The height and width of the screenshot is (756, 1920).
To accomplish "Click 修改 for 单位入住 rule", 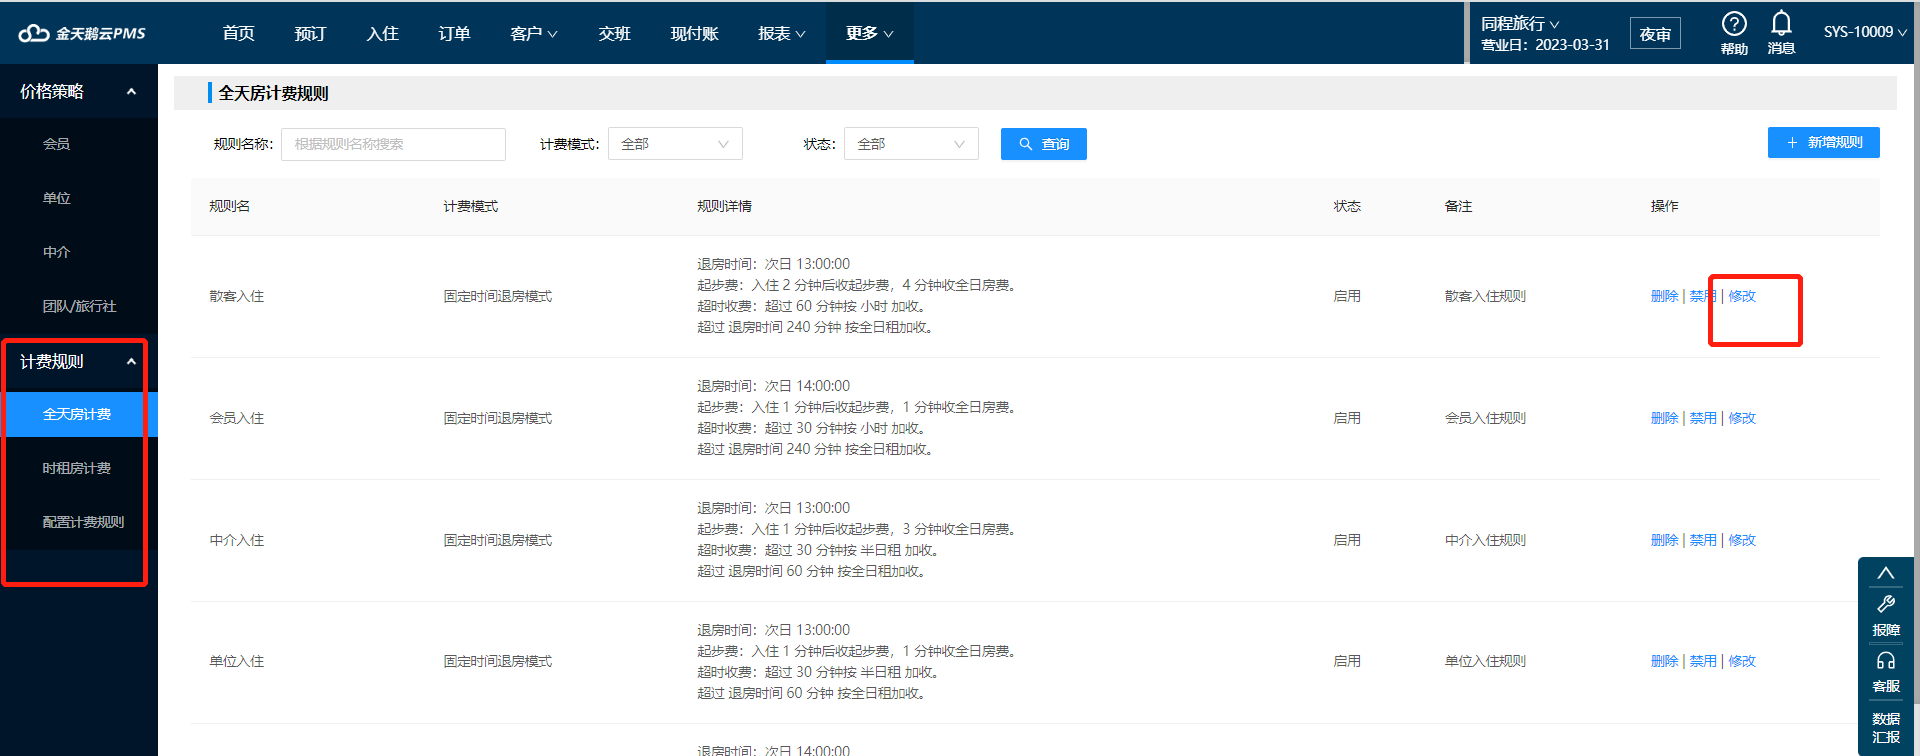I will tap(1742, 661).
